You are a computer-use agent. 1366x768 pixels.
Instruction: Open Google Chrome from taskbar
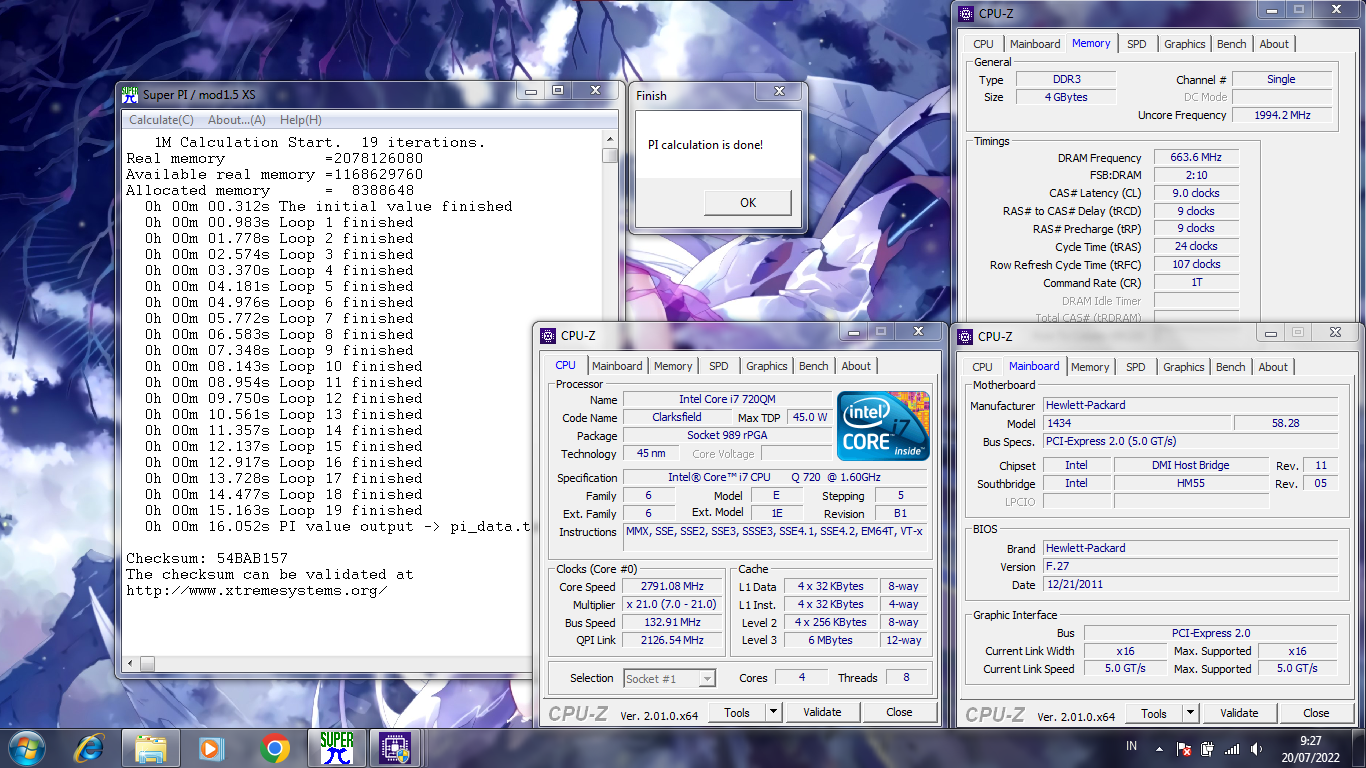[x=274, y=748]
